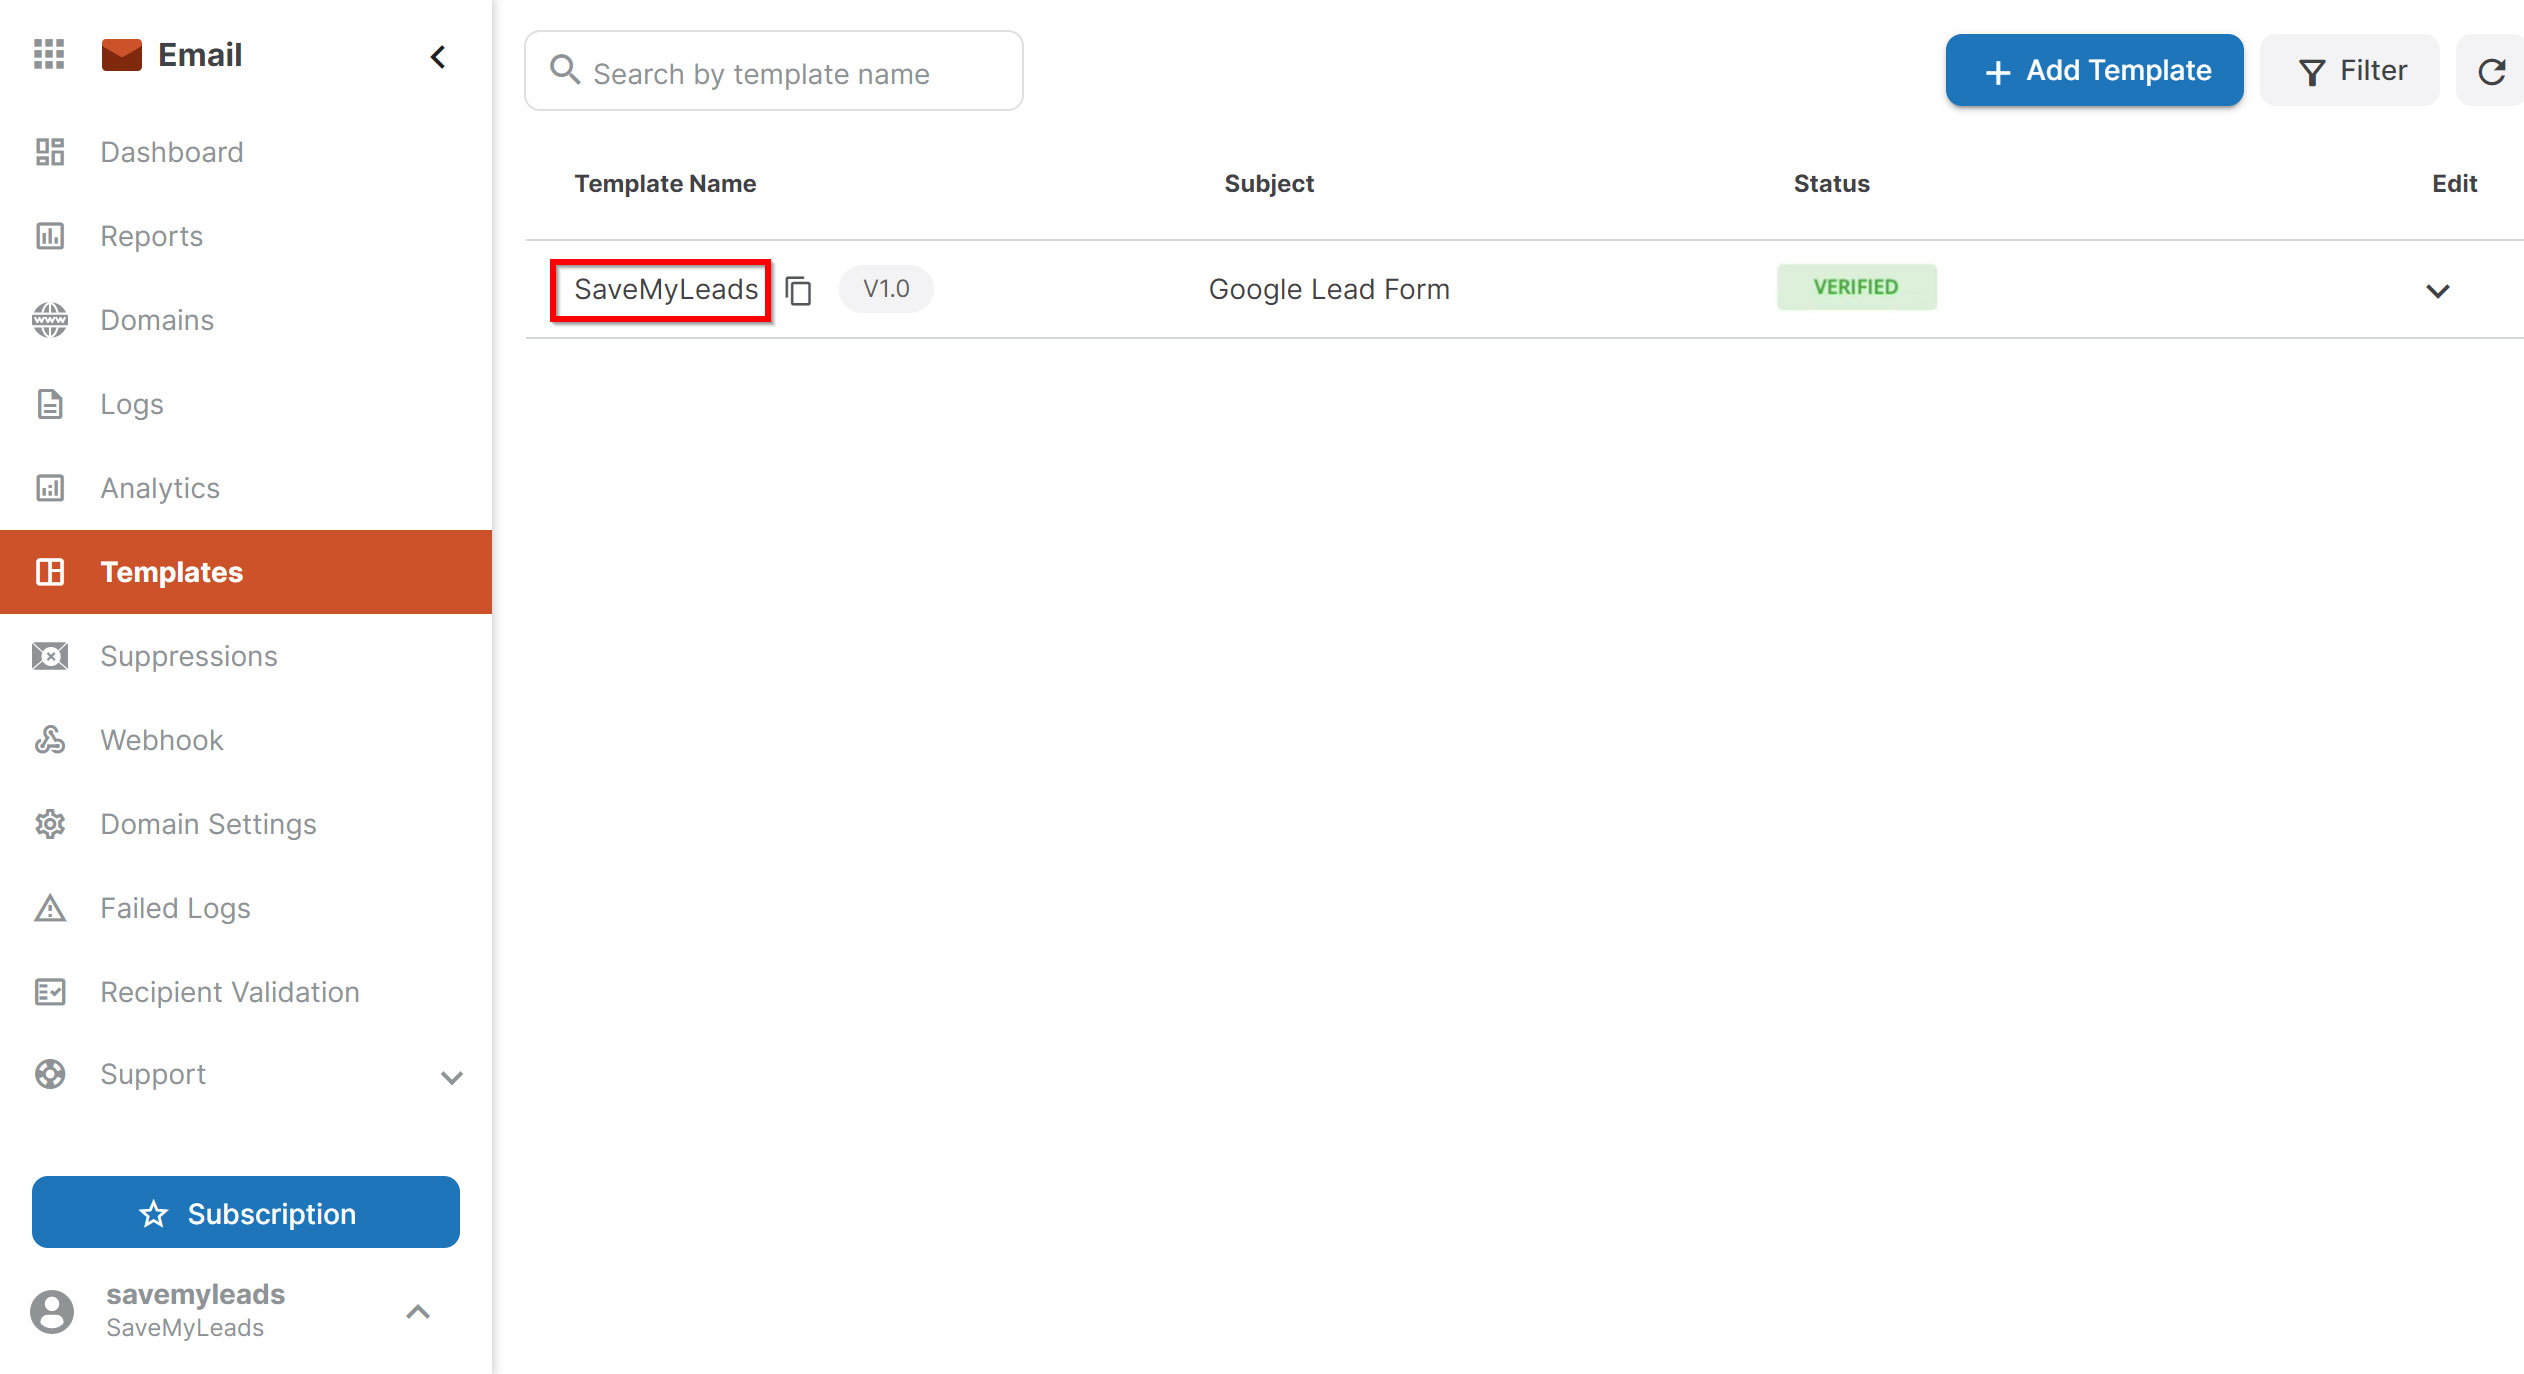Viewport: 2524px width, 1374px height.
Task: Click the Dashboard sidebar icon
Action: point(49,152)
